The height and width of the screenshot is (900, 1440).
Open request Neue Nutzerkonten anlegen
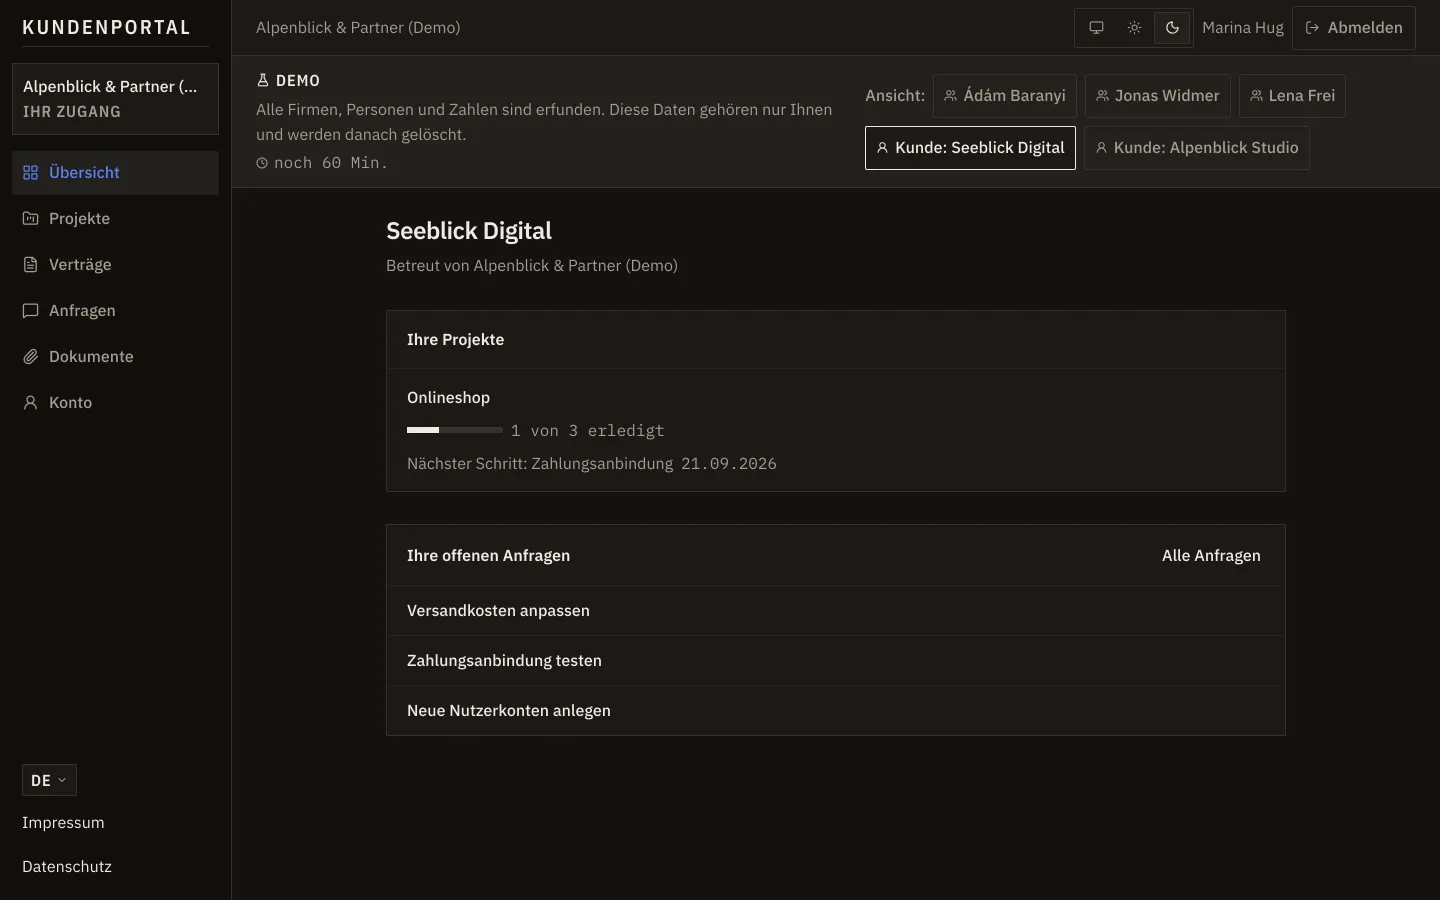pyautogui.click(x=836, y=711)
